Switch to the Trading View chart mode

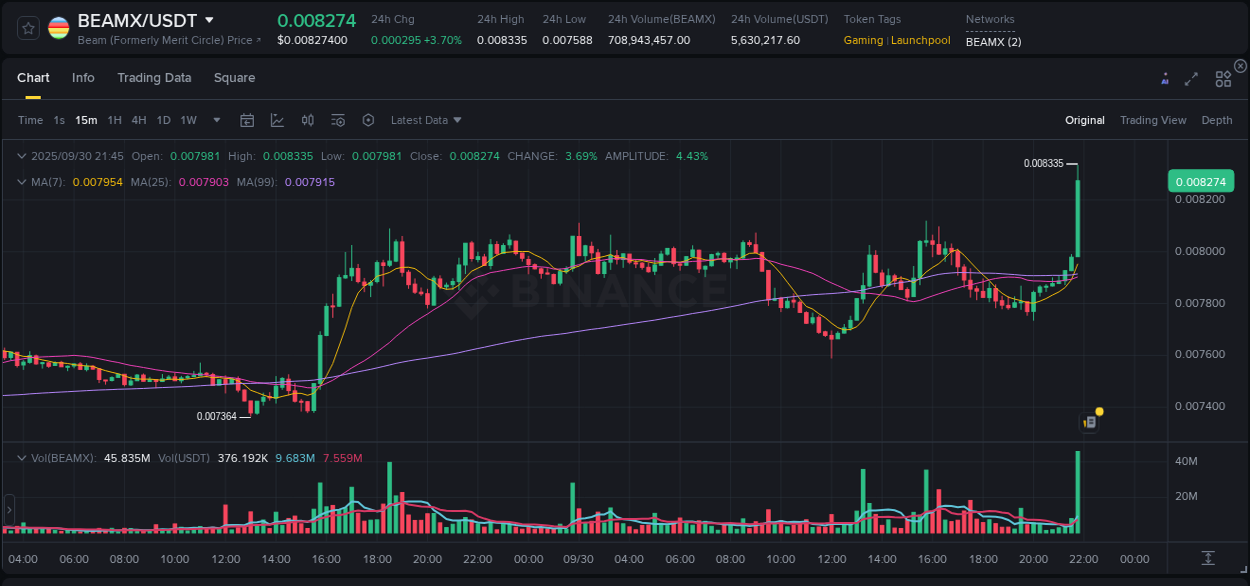[x=1153, y=119]
